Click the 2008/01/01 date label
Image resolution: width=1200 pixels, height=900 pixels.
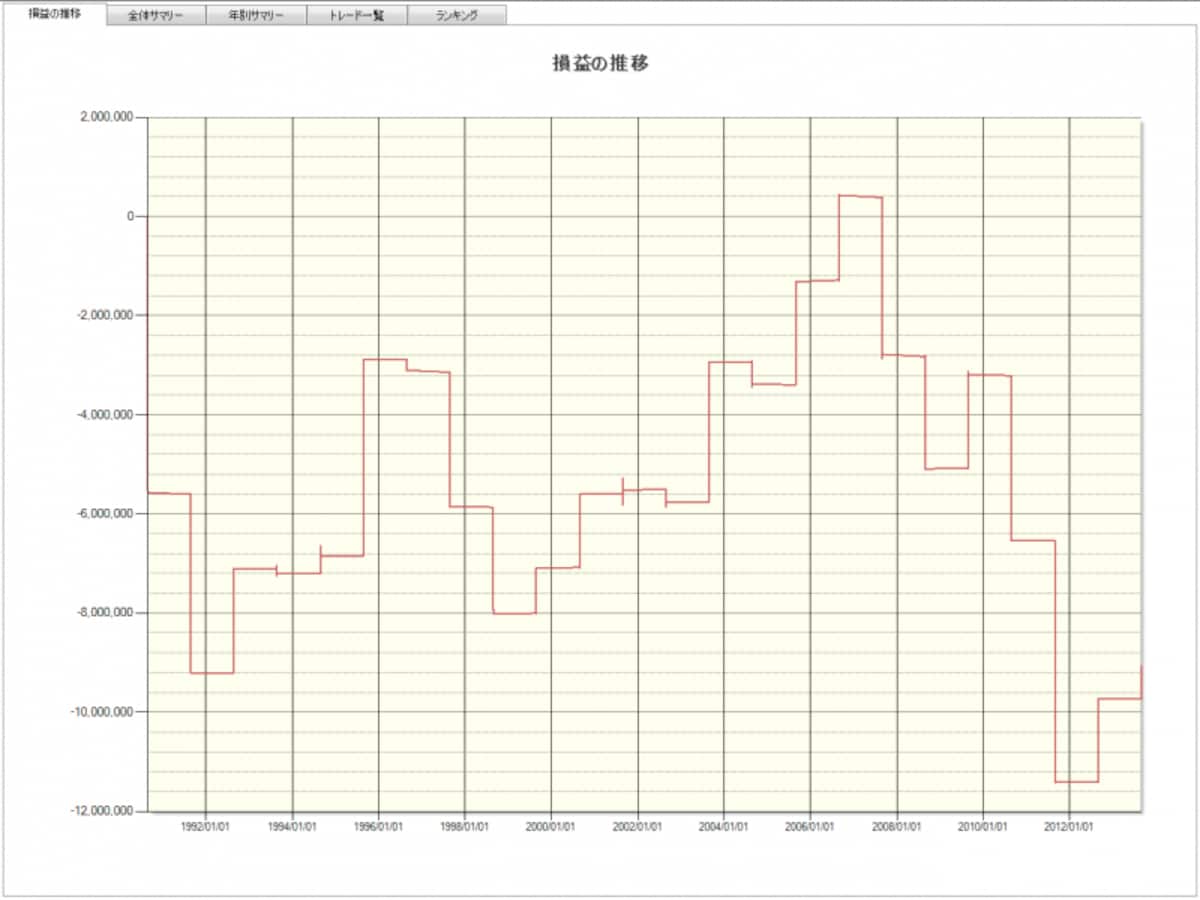pyautogui.click(x=897, y=827)
